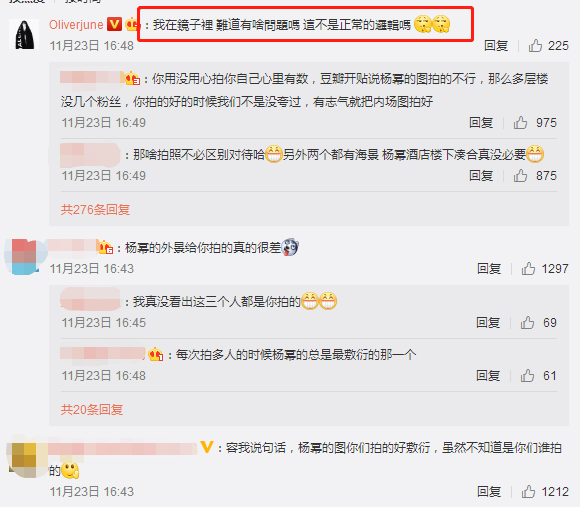Like the 16:45 reply with 69 likes
Screen dimensions: 580x507
tap(527, 322)
